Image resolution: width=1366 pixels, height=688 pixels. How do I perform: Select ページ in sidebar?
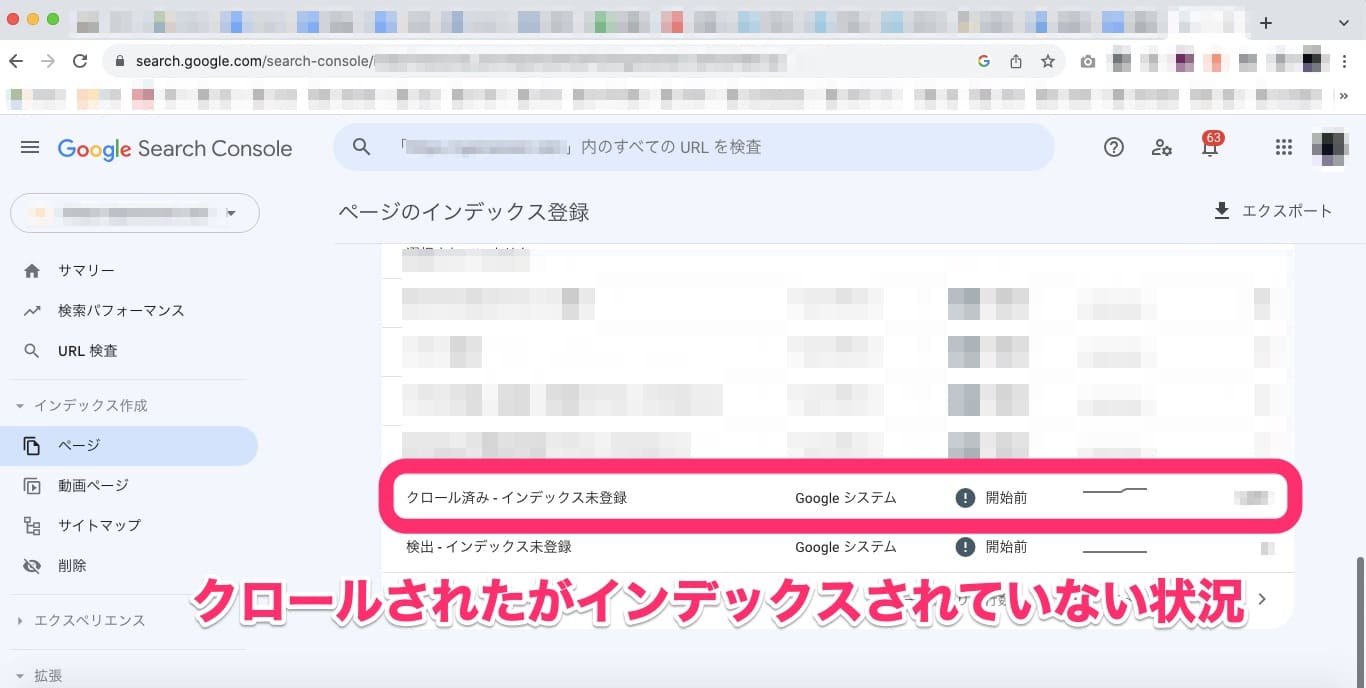[x=129, y=445]
